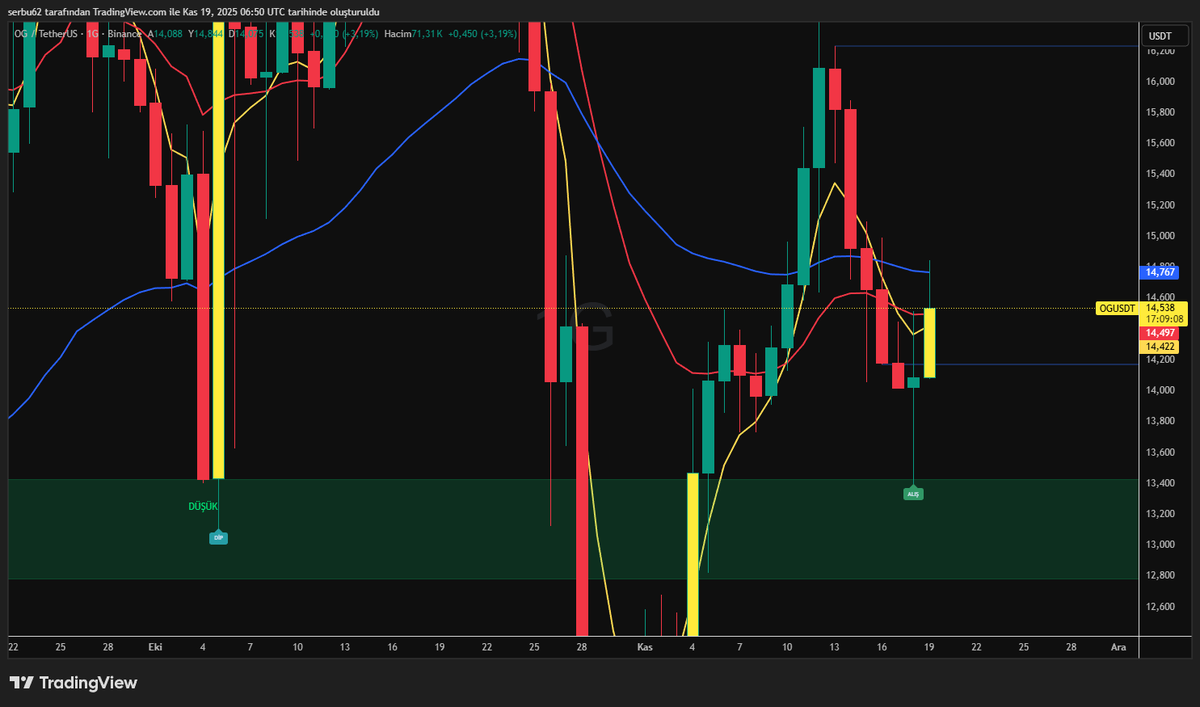The height and width of the screenshot is (707, 1200).
Task: Click the DÜŞÜK label on the chart
Action: [x=203, y=507]
